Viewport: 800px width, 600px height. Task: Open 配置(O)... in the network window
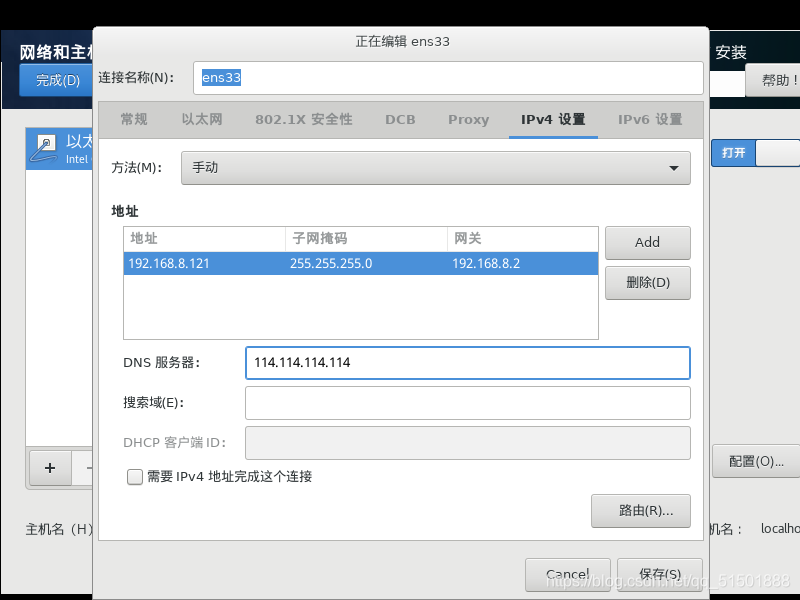(x=756, y=461)
